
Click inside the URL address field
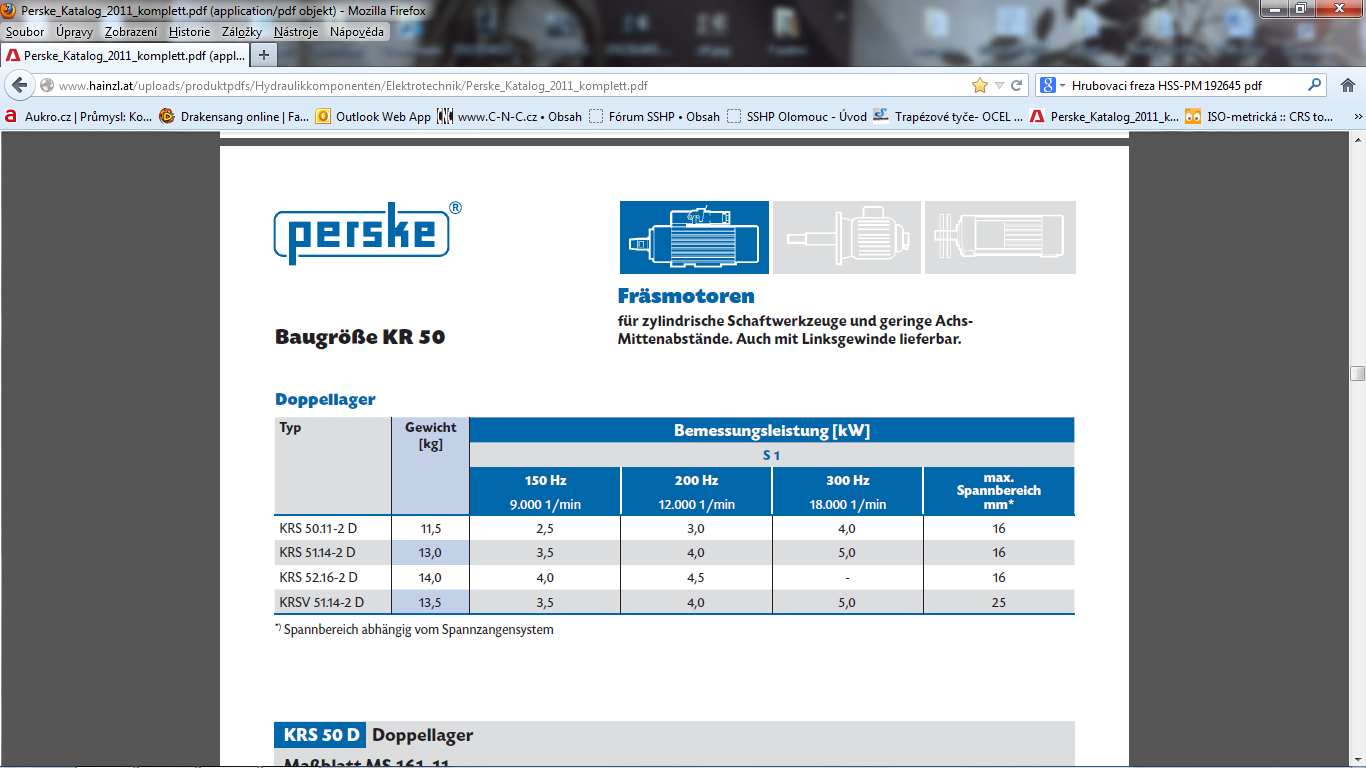click(x=500, y=86)
